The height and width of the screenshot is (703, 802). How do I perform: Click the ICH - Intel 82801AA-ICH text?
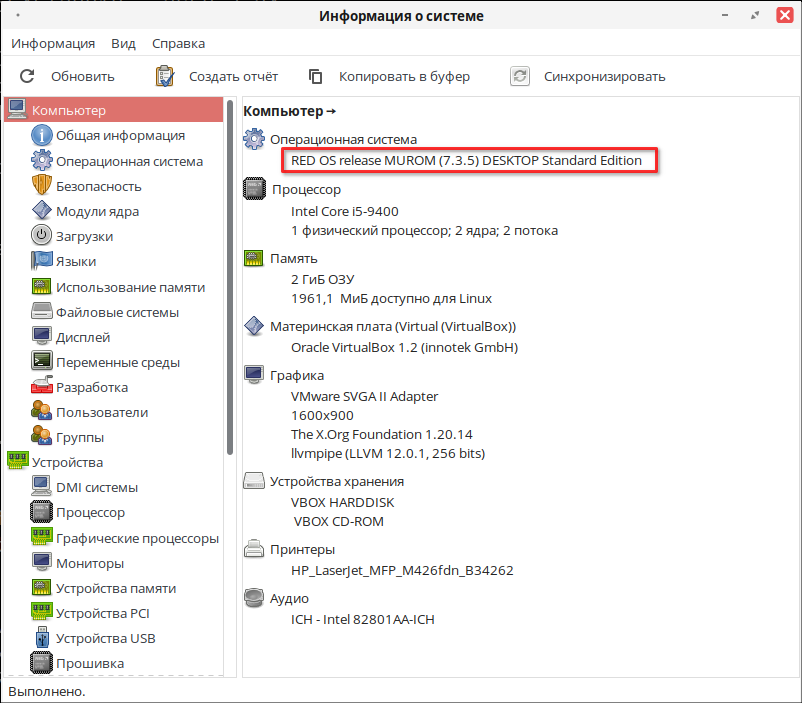point(363,619)
